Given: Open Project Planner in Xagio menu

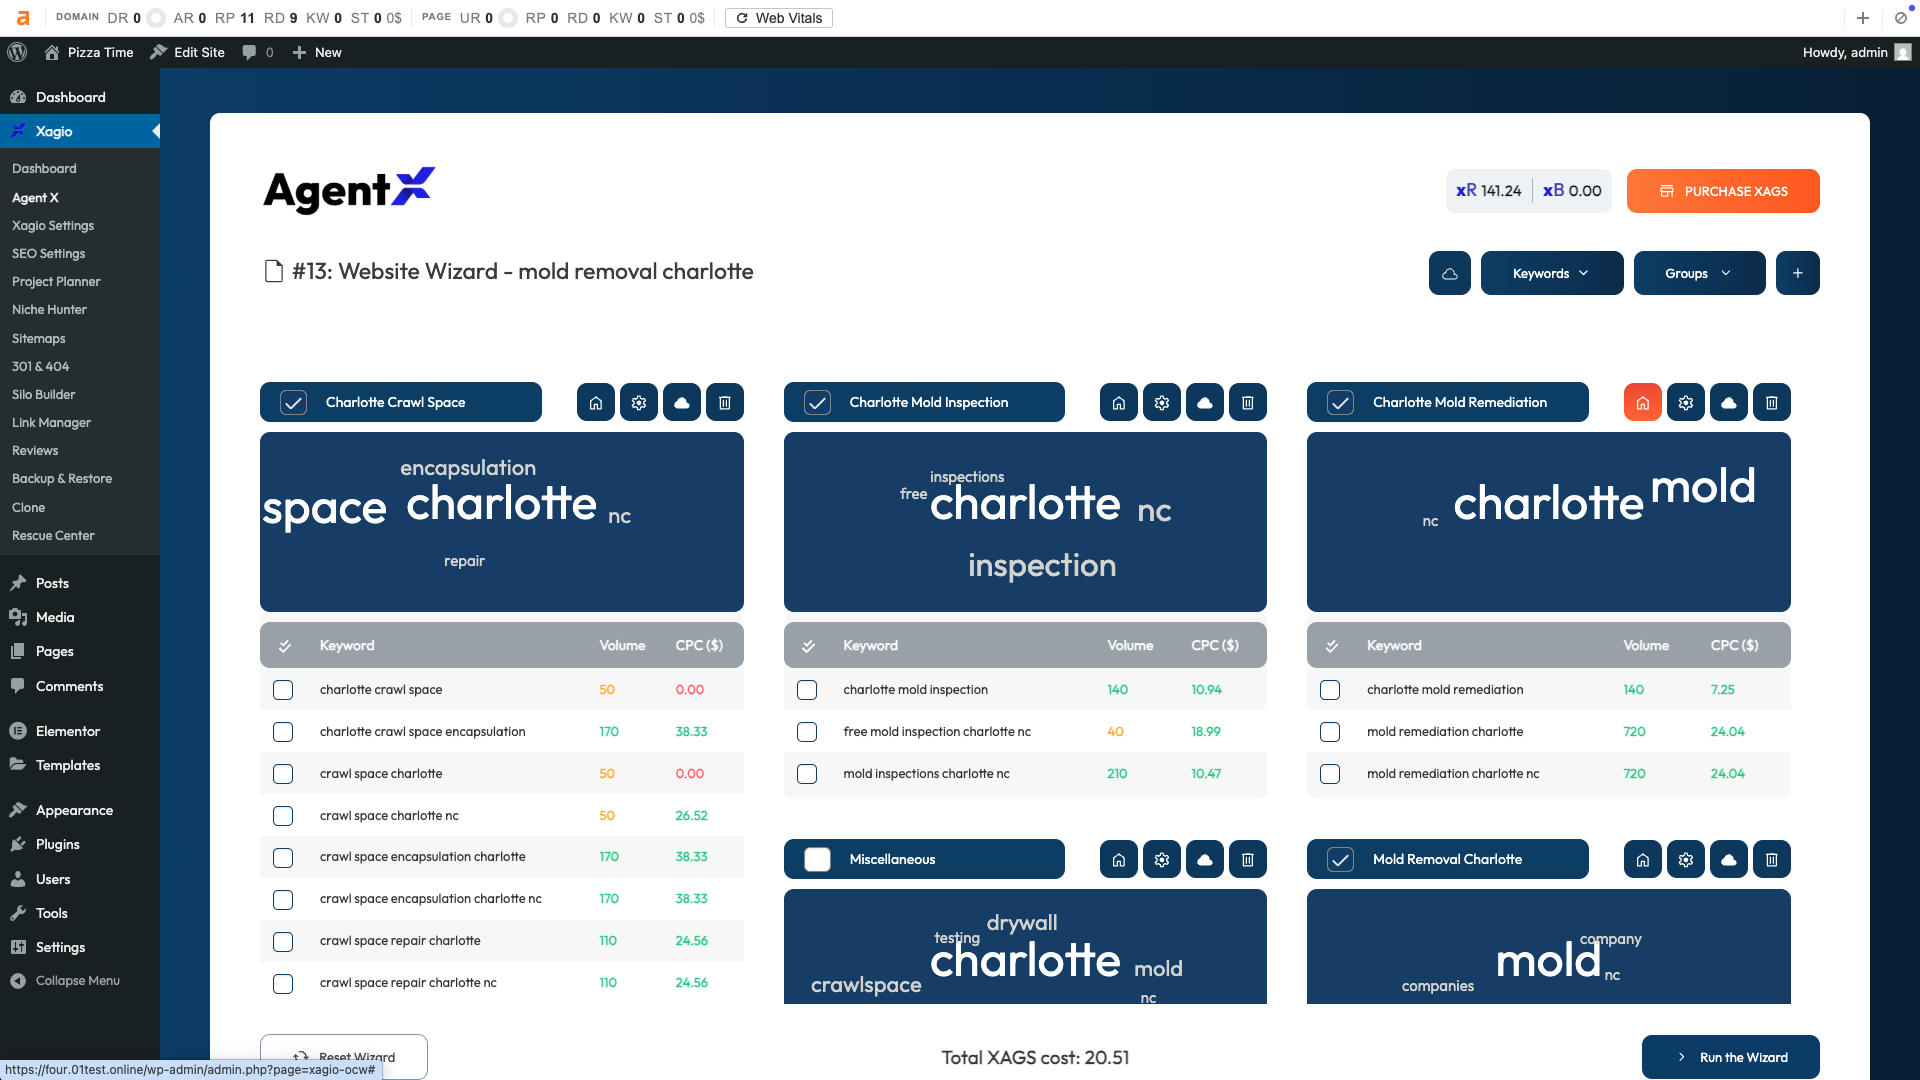Looking at the screenshot, I should 56,282.
